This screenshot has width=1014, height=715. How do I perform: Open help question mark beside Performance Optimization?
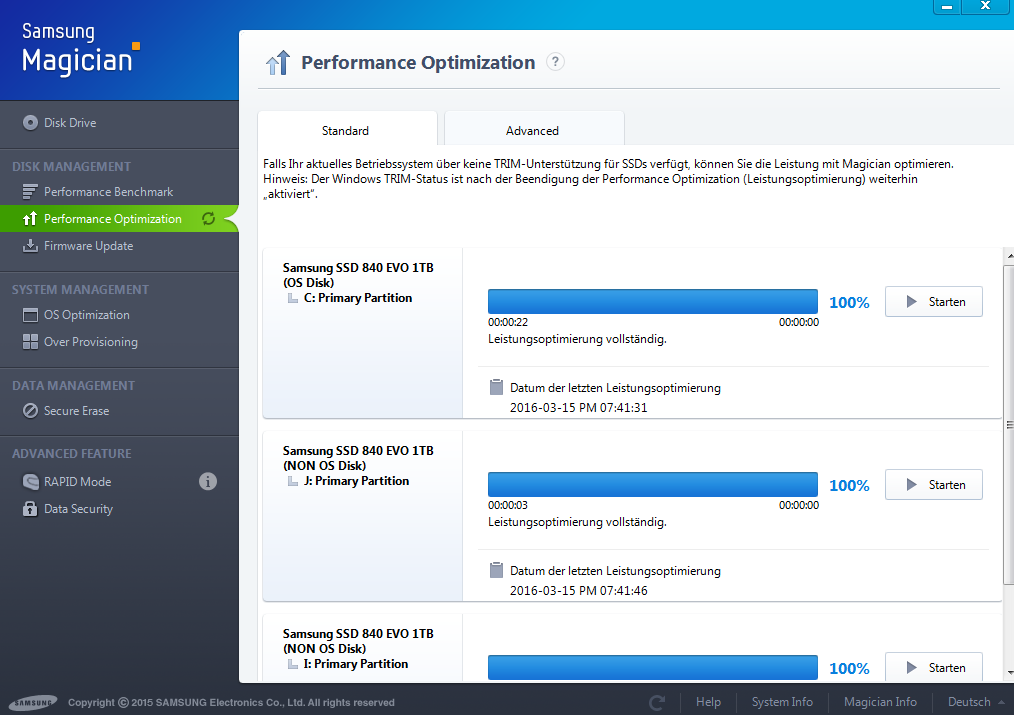coord(556,62)
